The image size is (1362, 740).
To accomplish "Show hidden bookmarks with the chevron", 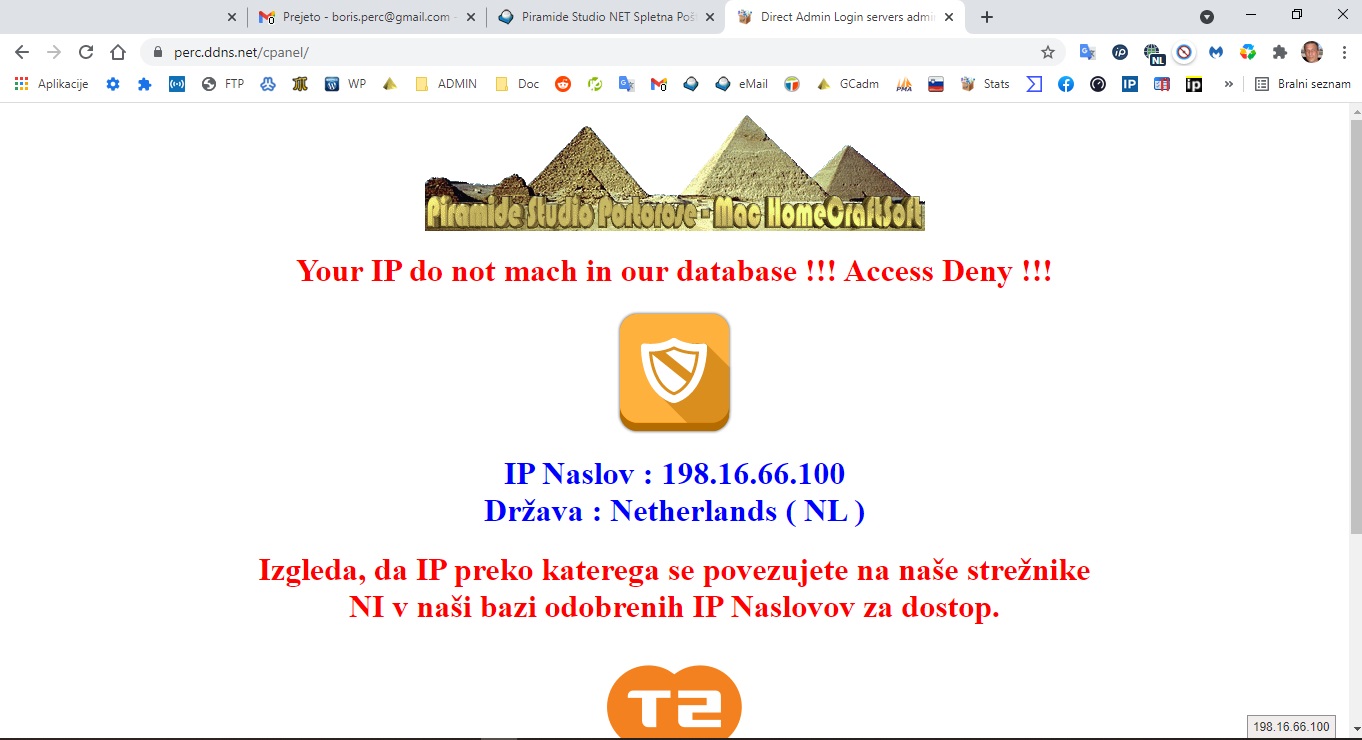I will pyautogui.click(x=1228, y=84).
